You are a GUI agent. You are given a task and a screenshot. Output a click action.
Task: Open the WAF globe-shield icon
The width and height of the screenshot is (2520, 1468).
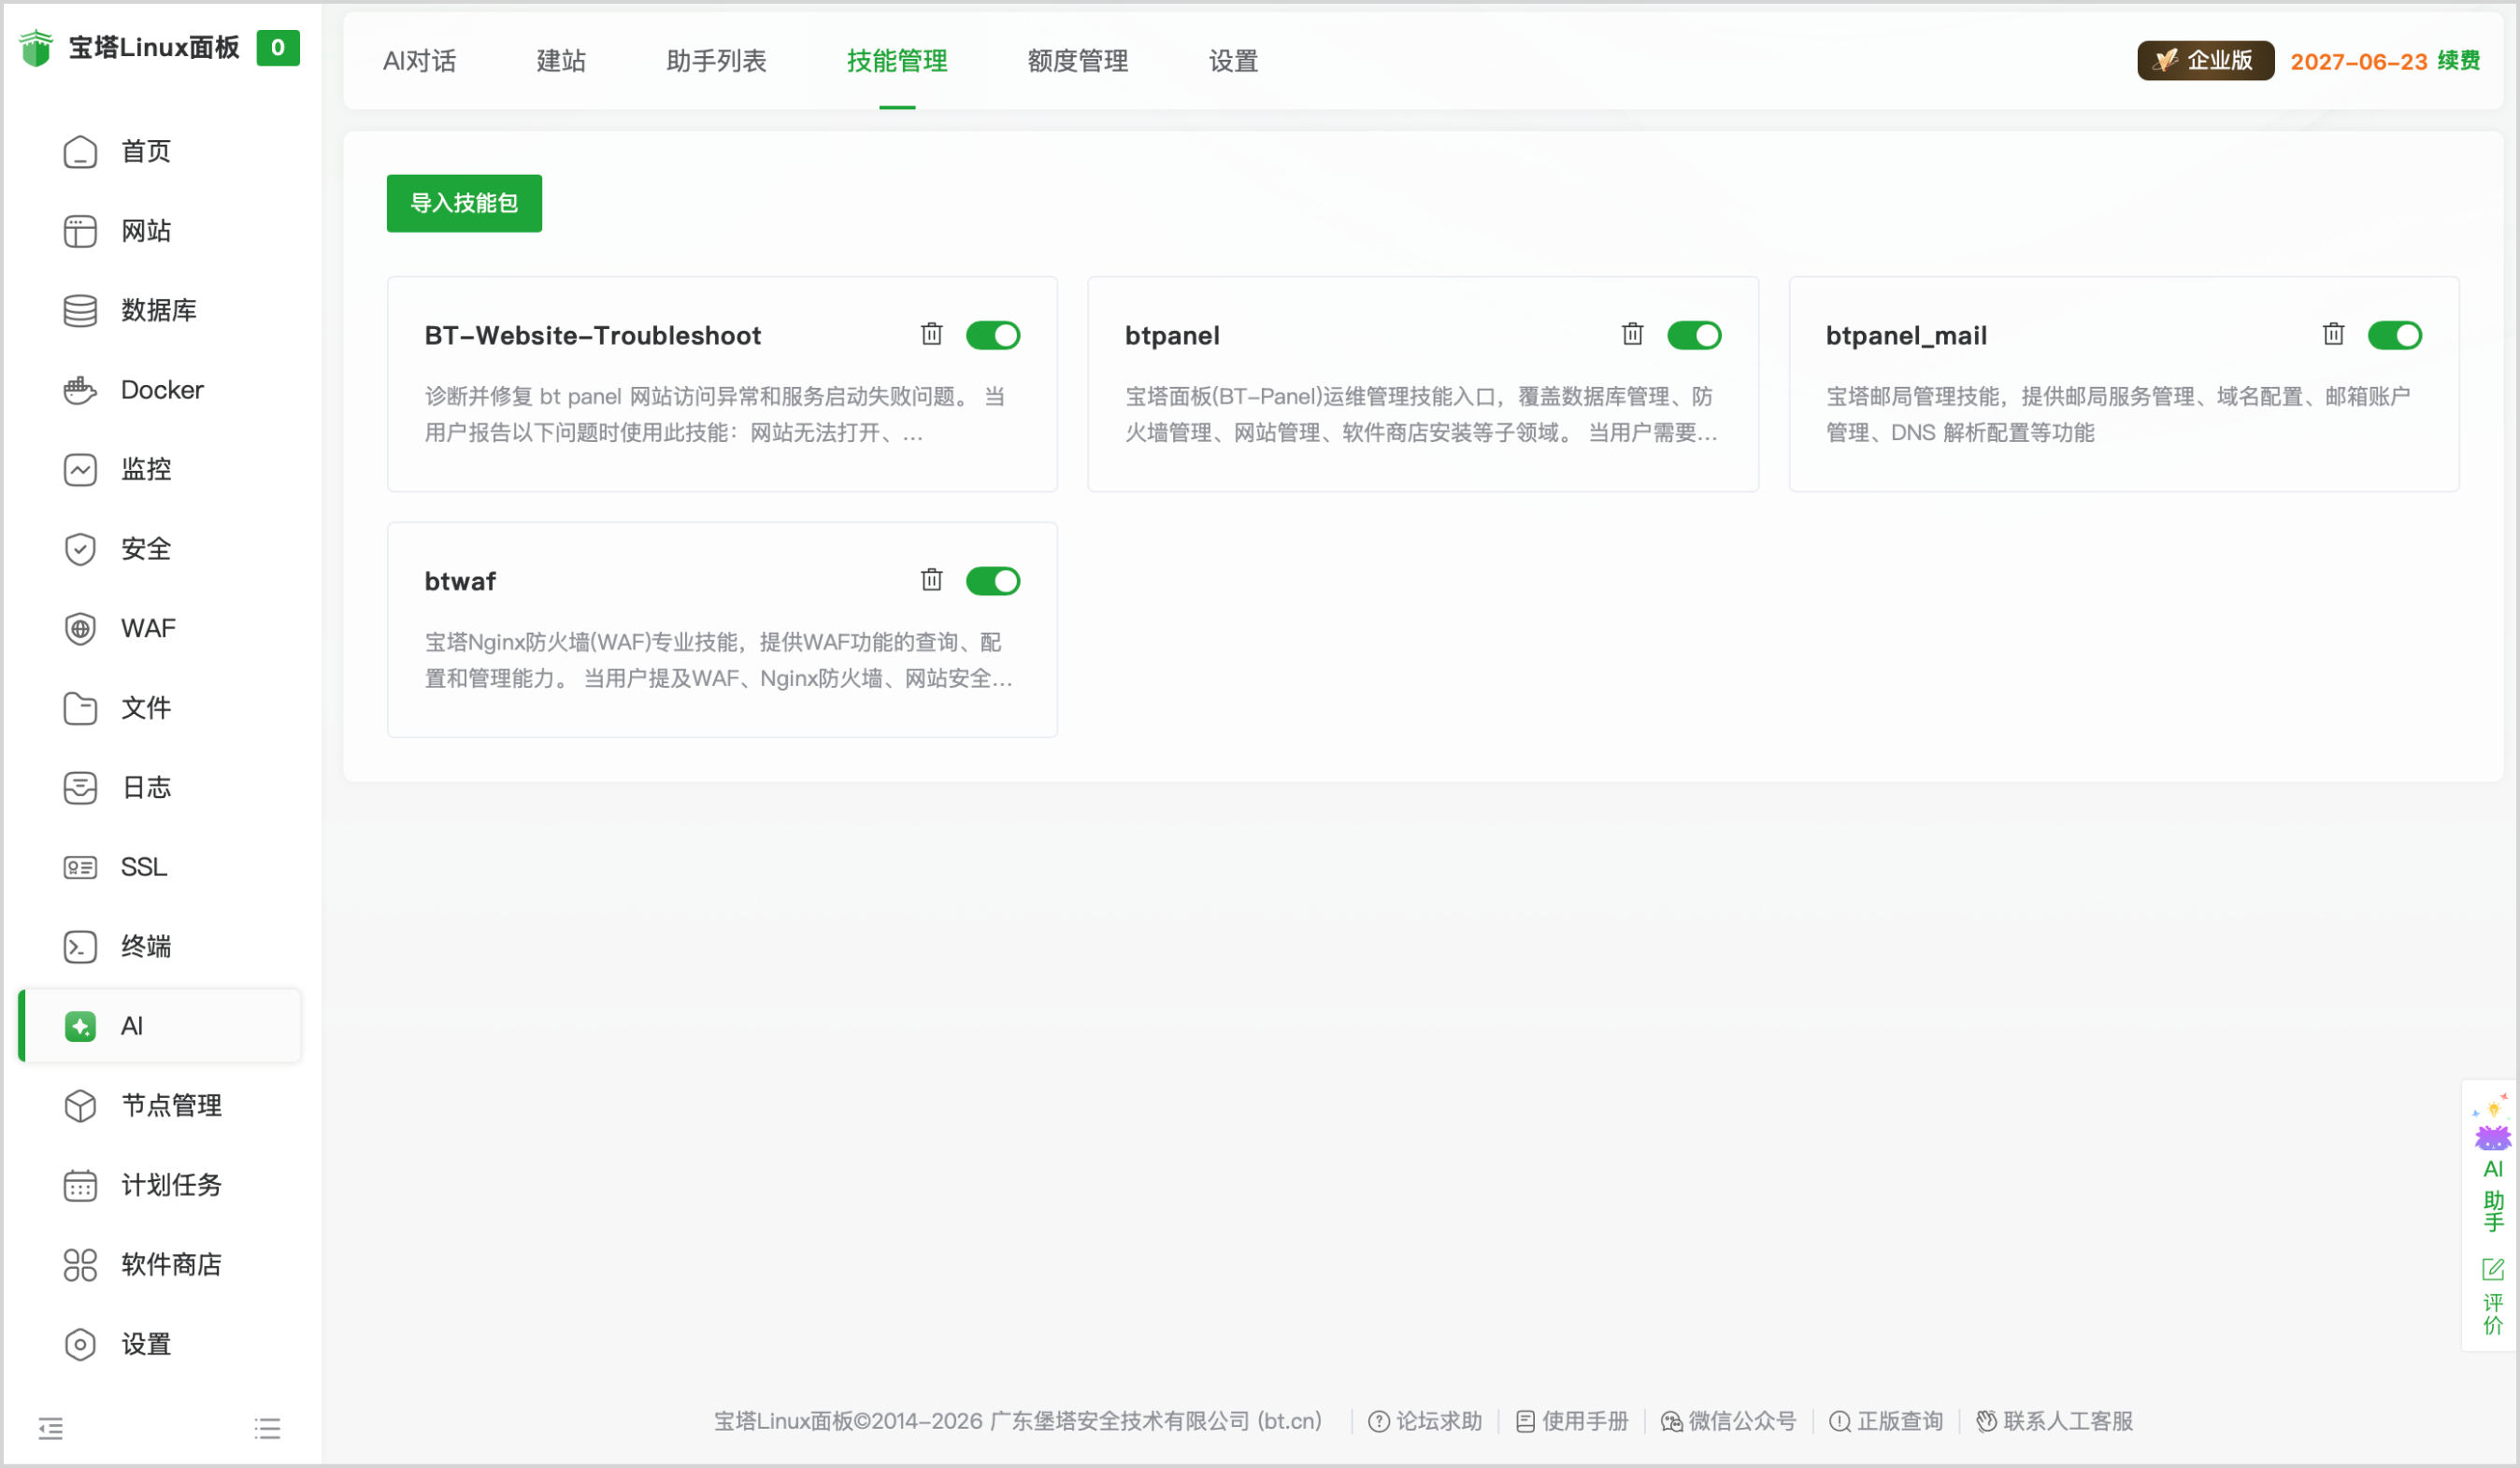point(80,629)
